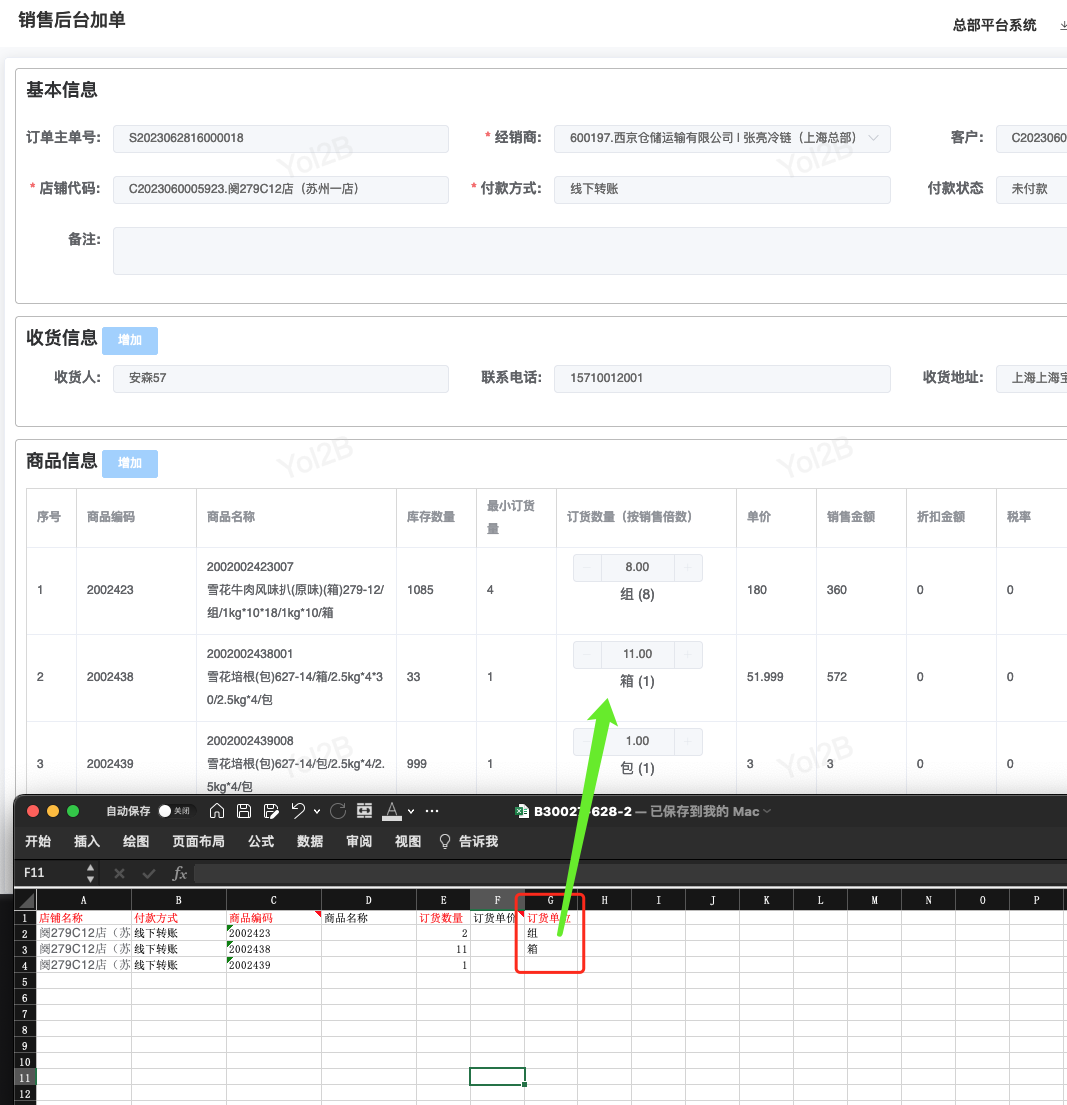This screenshot has height=1105, width=1067.
Task: Open the 公式 ribbon tab
Action: pos(261,842)
